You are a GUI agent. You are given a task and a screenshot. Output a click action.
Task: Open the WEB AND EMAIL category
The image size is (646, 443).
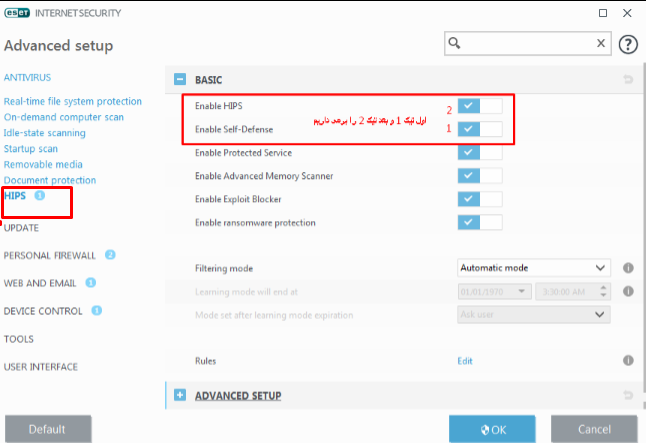(x=40, y=283)
